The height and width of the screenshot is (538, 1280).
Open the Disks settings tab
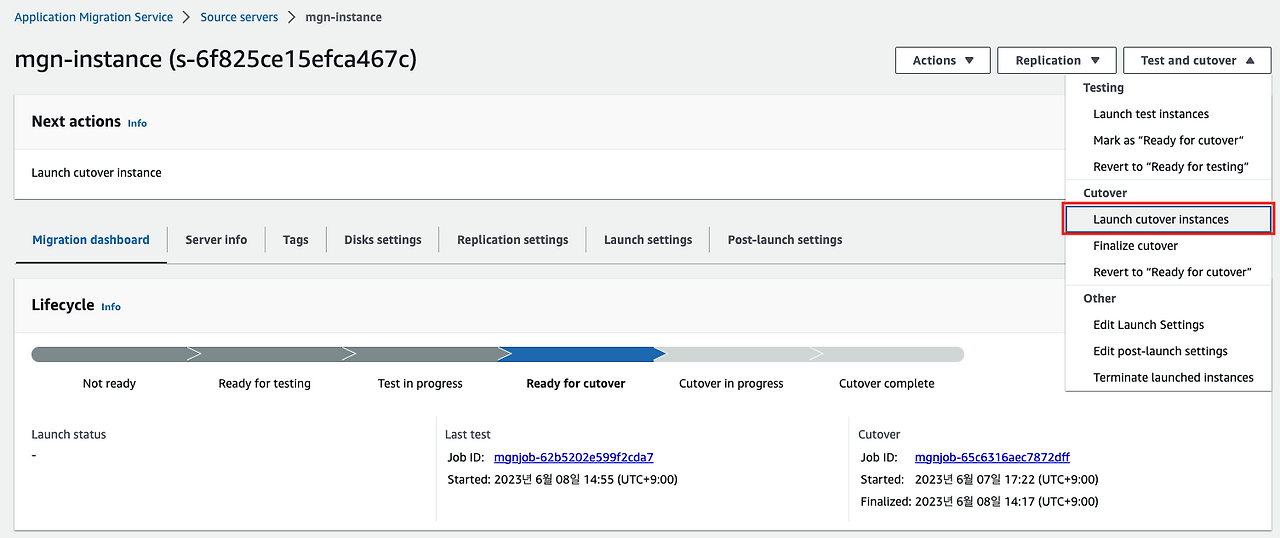383,240
